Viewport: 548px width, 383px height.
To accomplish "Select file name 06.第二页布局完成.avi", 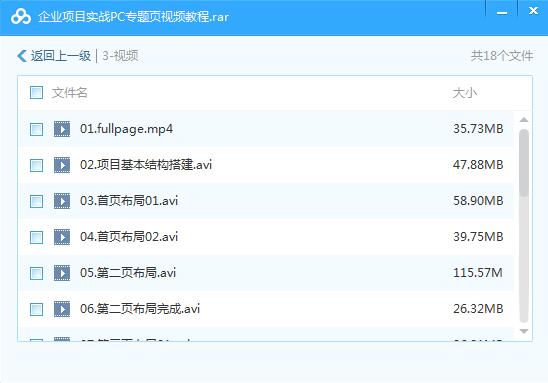I will 140,309.
